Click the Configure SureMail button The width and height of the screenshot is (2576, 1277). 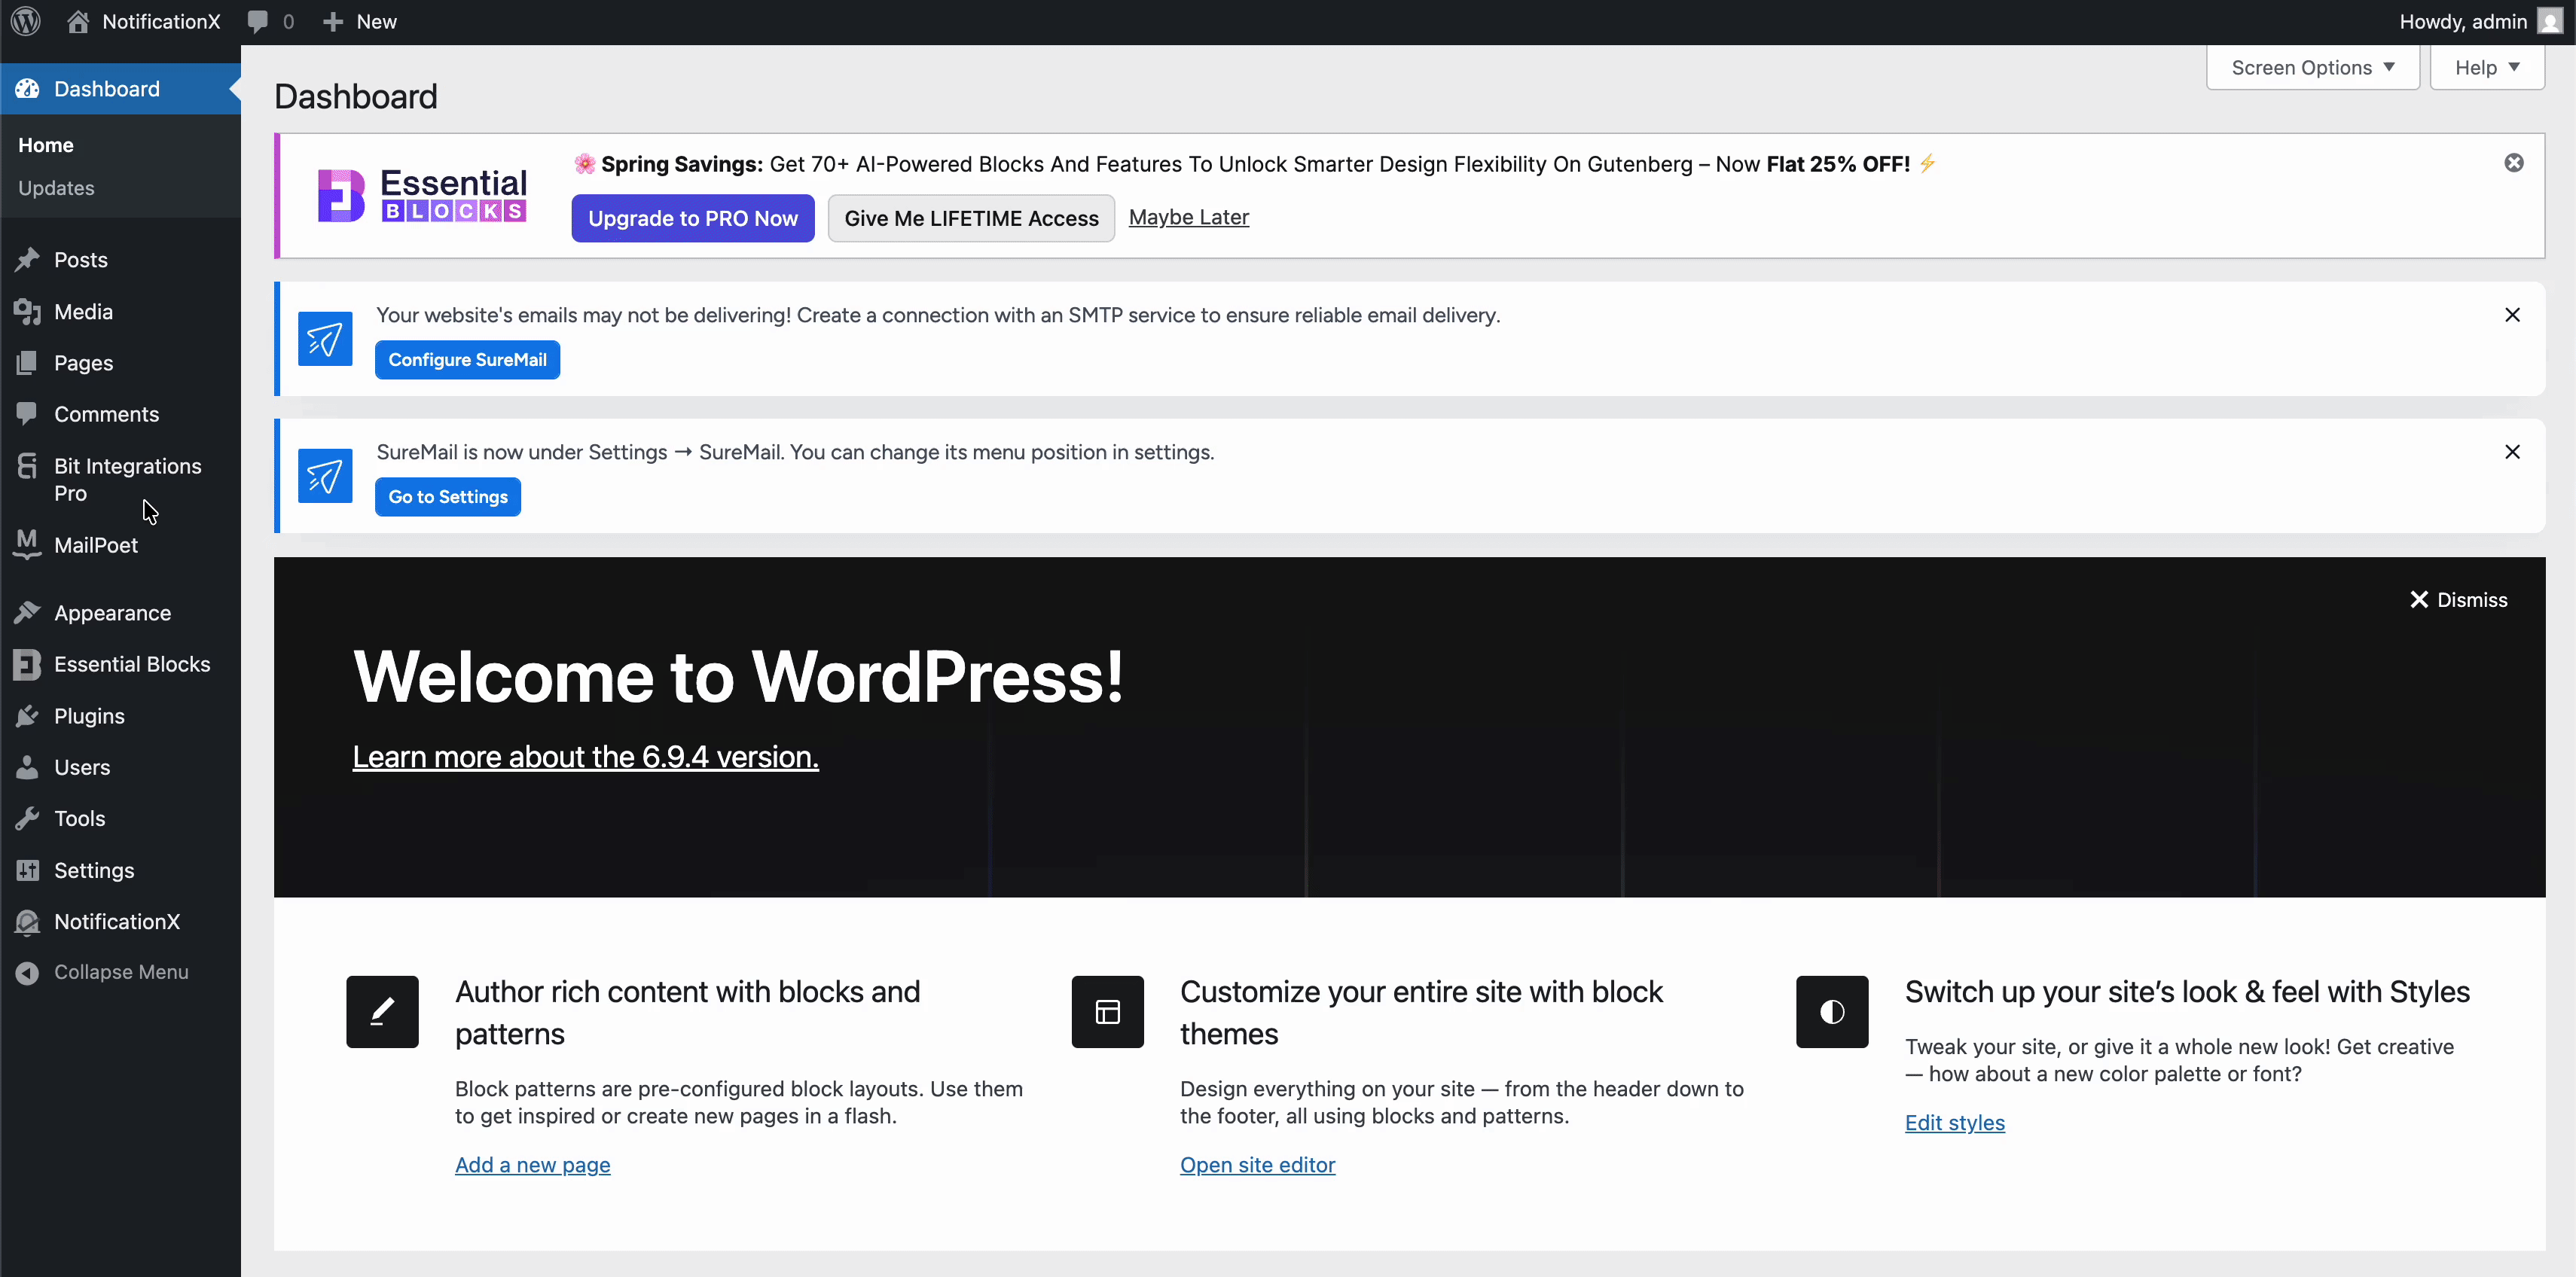click(x=467, y=360)
